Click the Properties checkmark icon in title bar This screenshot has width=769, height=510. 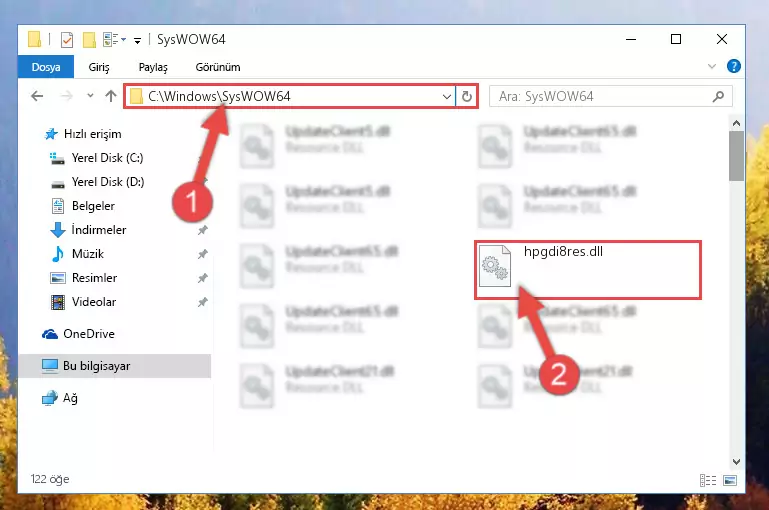[67, 40]
